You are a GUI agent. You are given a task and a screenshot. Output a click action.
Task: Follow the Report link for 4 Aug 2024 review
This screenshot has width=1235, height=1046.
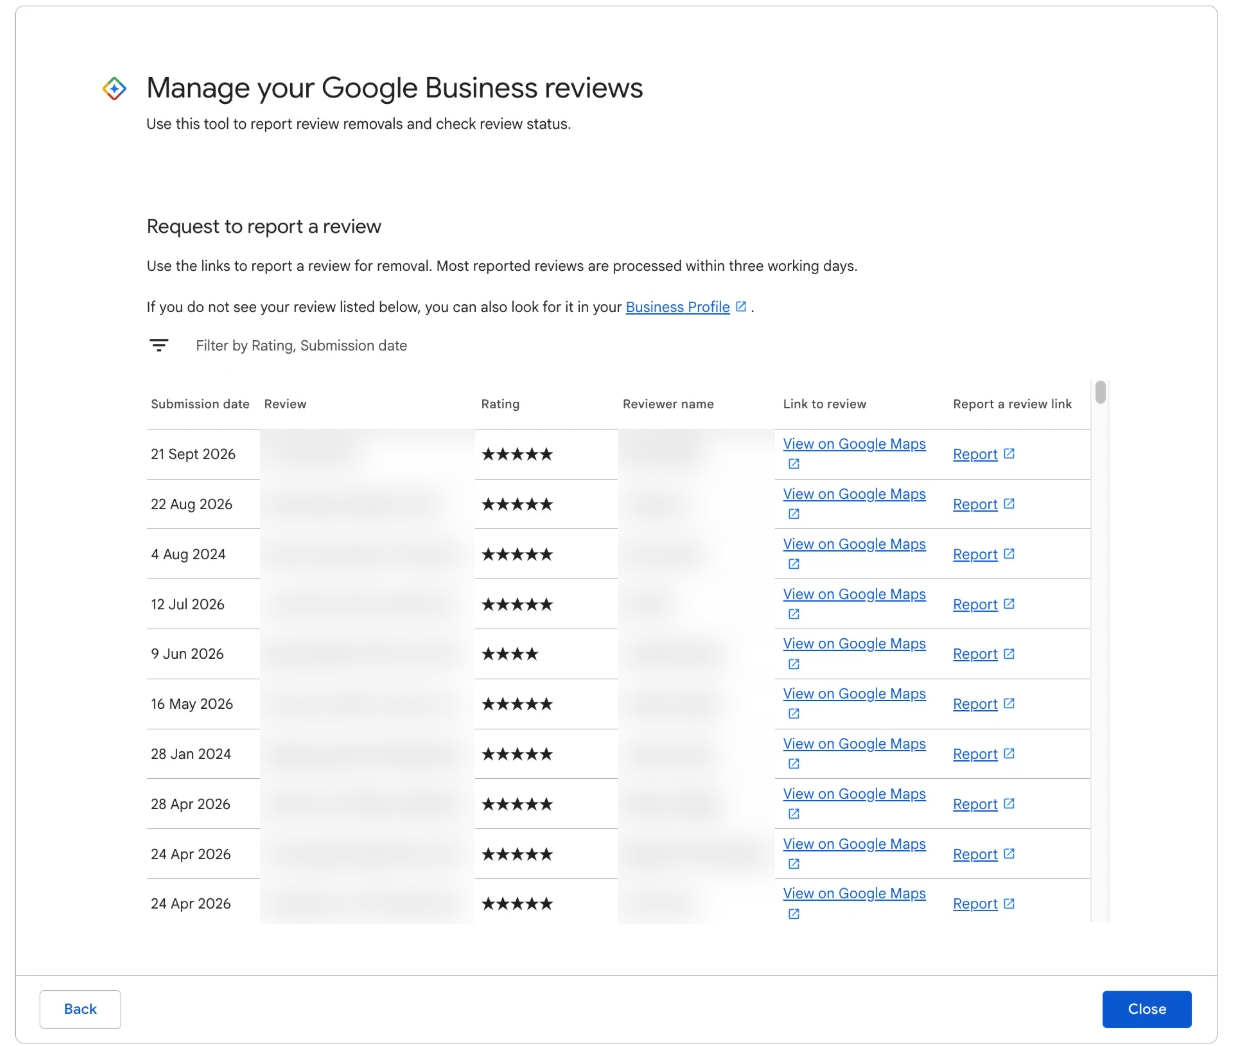tap(975, 554)
